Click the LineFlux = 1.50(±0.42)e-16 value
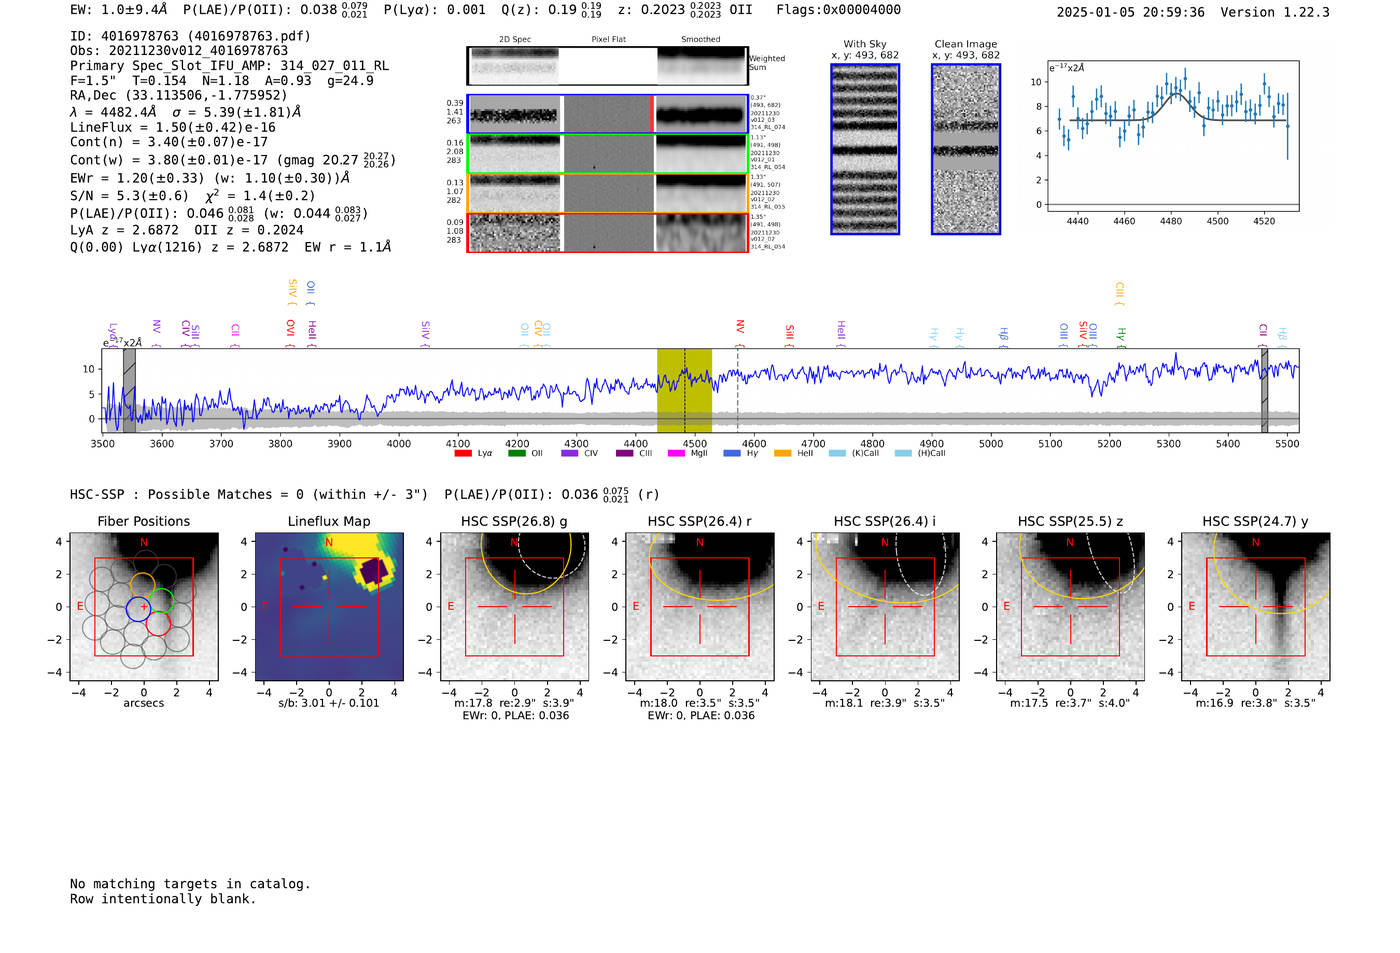Viewport: 1400px width, 953px height. tap(173, 128)
